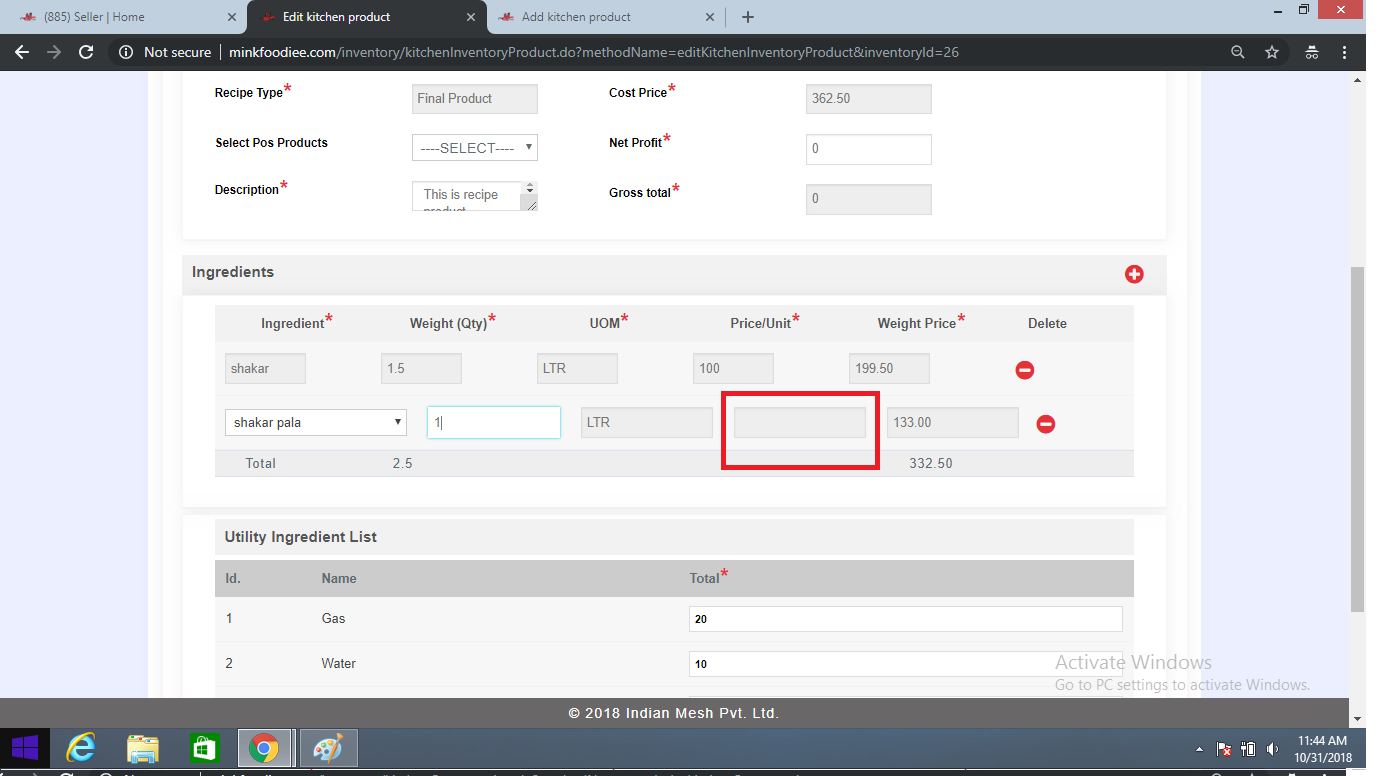Click the shakar ingredient name field
Viewport: 1392px width, 776px height.
tap(265, 368)
